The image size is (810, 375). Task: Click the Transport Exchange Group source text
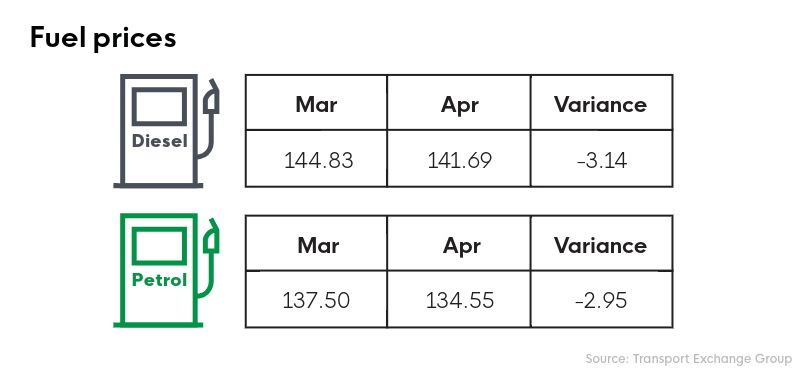tap(712, 359)
